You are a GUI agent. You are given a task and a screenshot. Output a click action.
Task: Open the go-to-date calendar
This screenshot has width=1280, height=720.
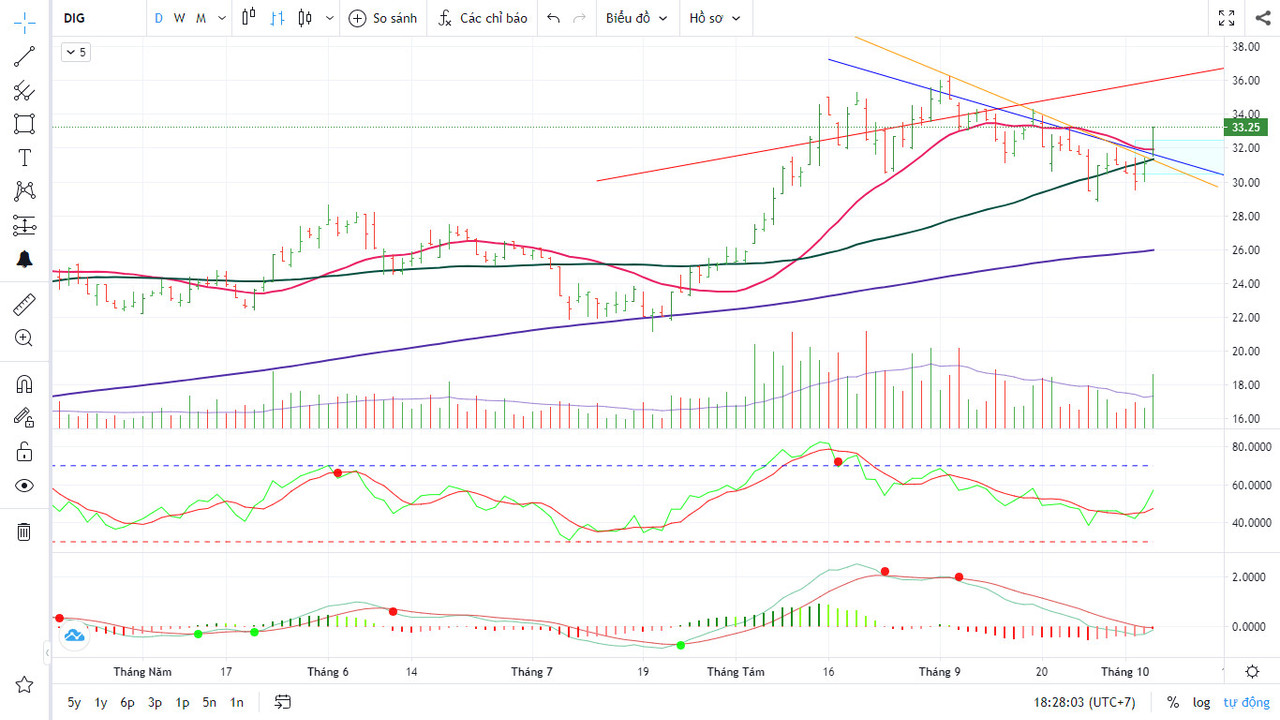(283, 702)
